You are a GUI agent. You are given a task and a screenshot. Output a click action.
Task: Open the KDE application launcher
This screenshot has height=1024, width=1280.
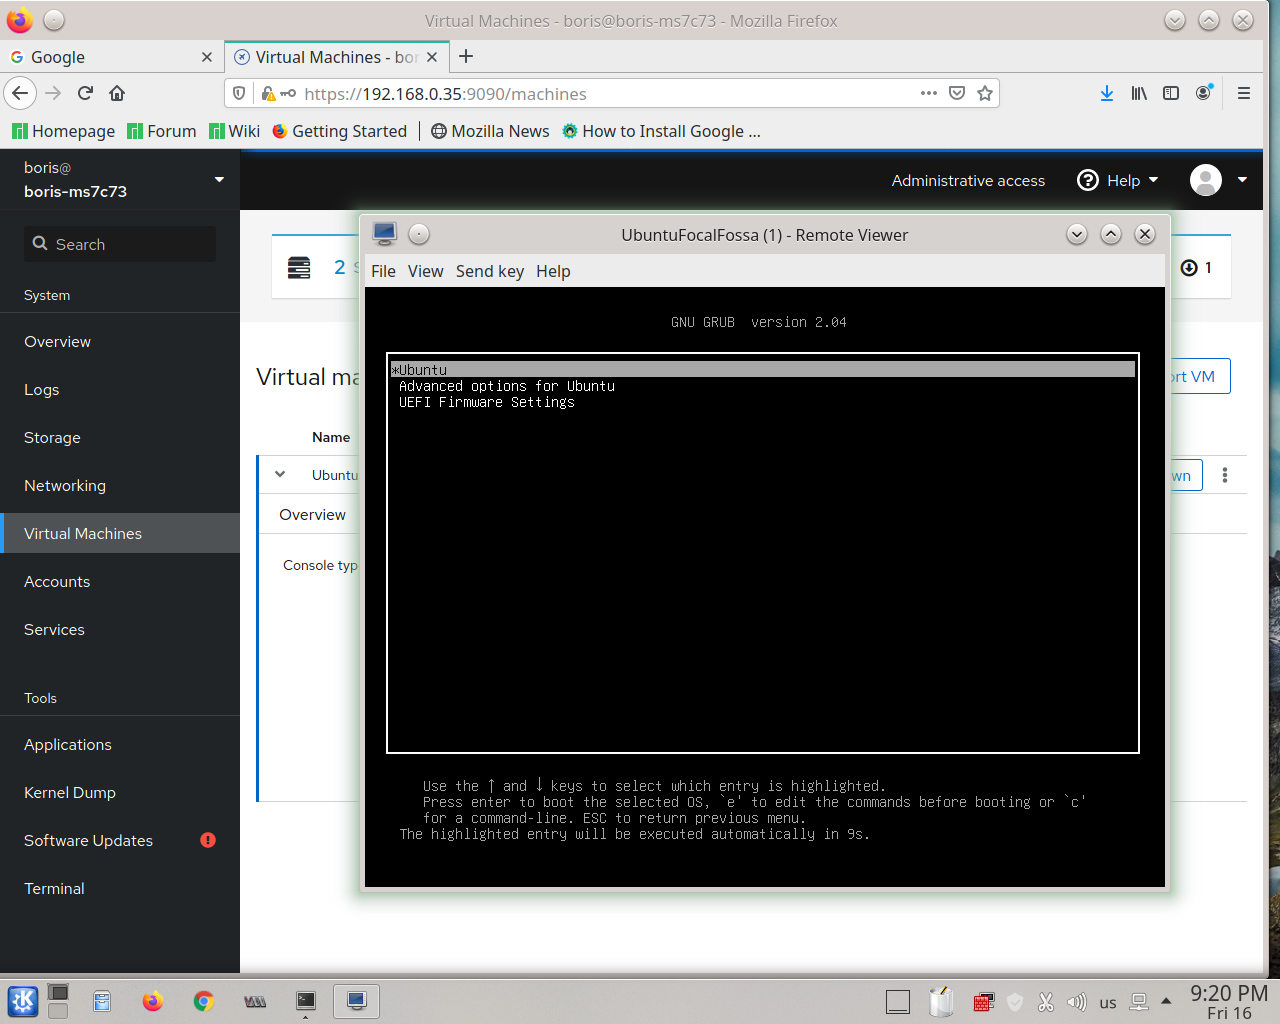[22, 1001]
